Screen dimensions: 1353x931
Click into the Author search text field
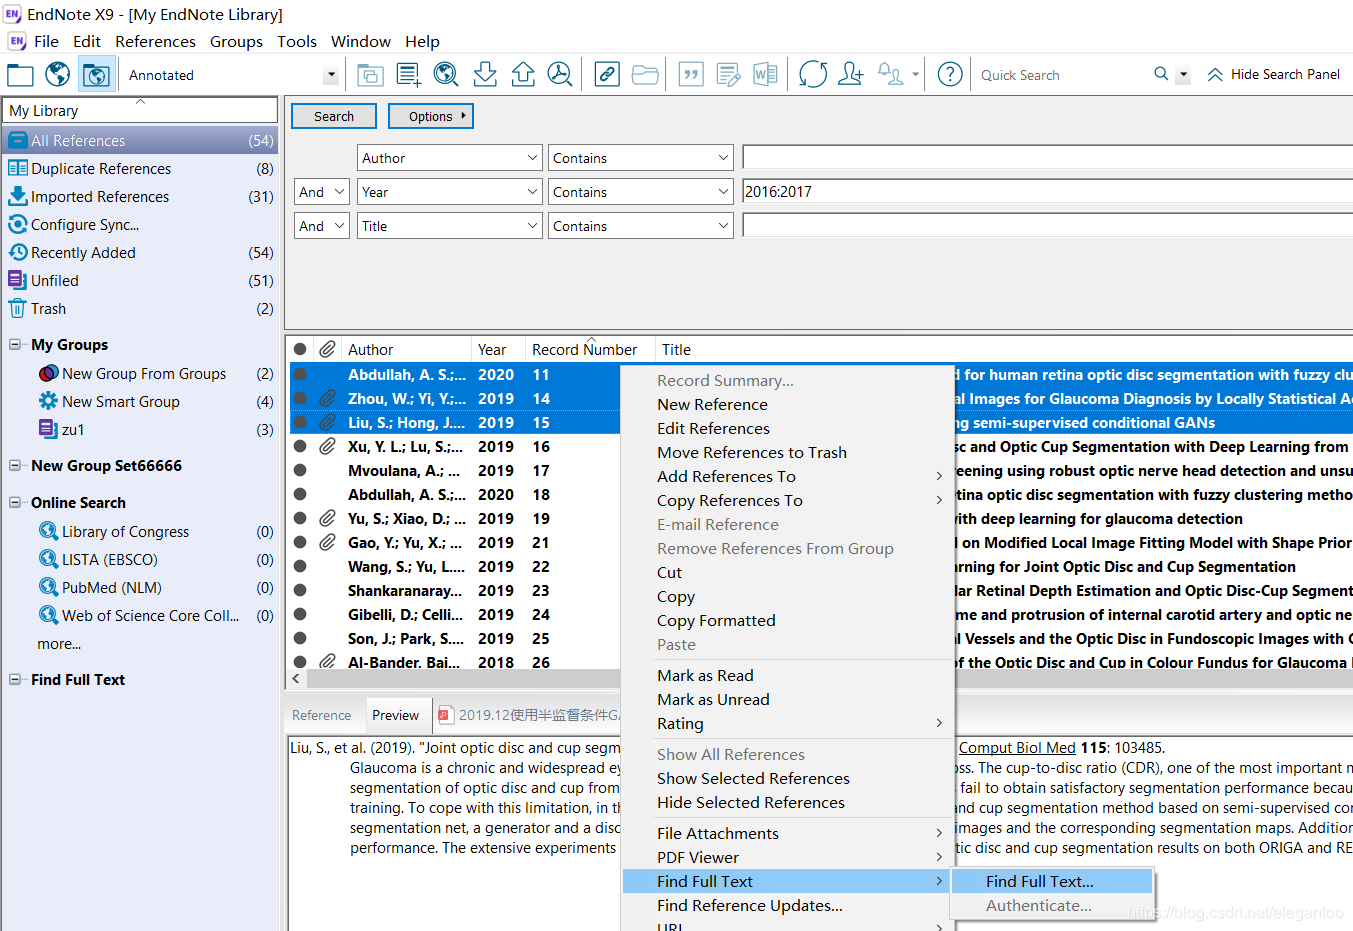1047,158
